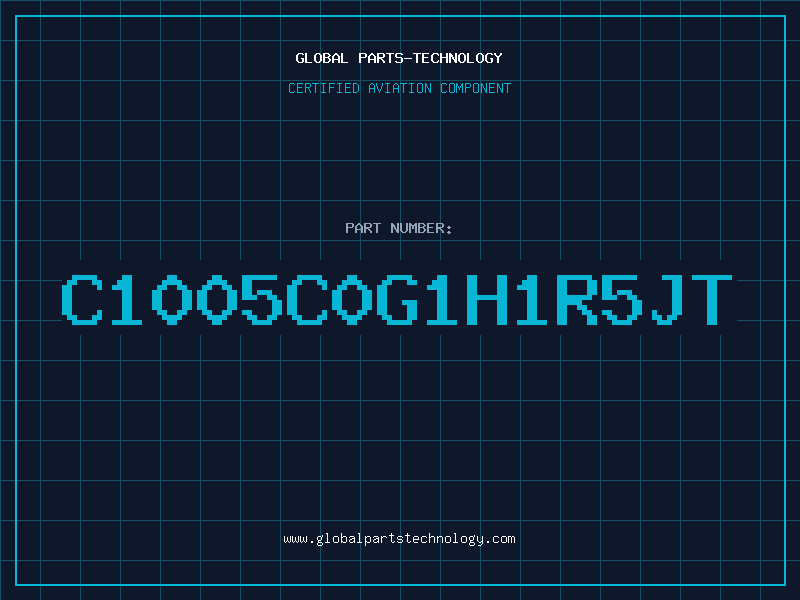Click the "CERTIFIED AVIATION COMPONENT" subtitle

coord(399,88)
